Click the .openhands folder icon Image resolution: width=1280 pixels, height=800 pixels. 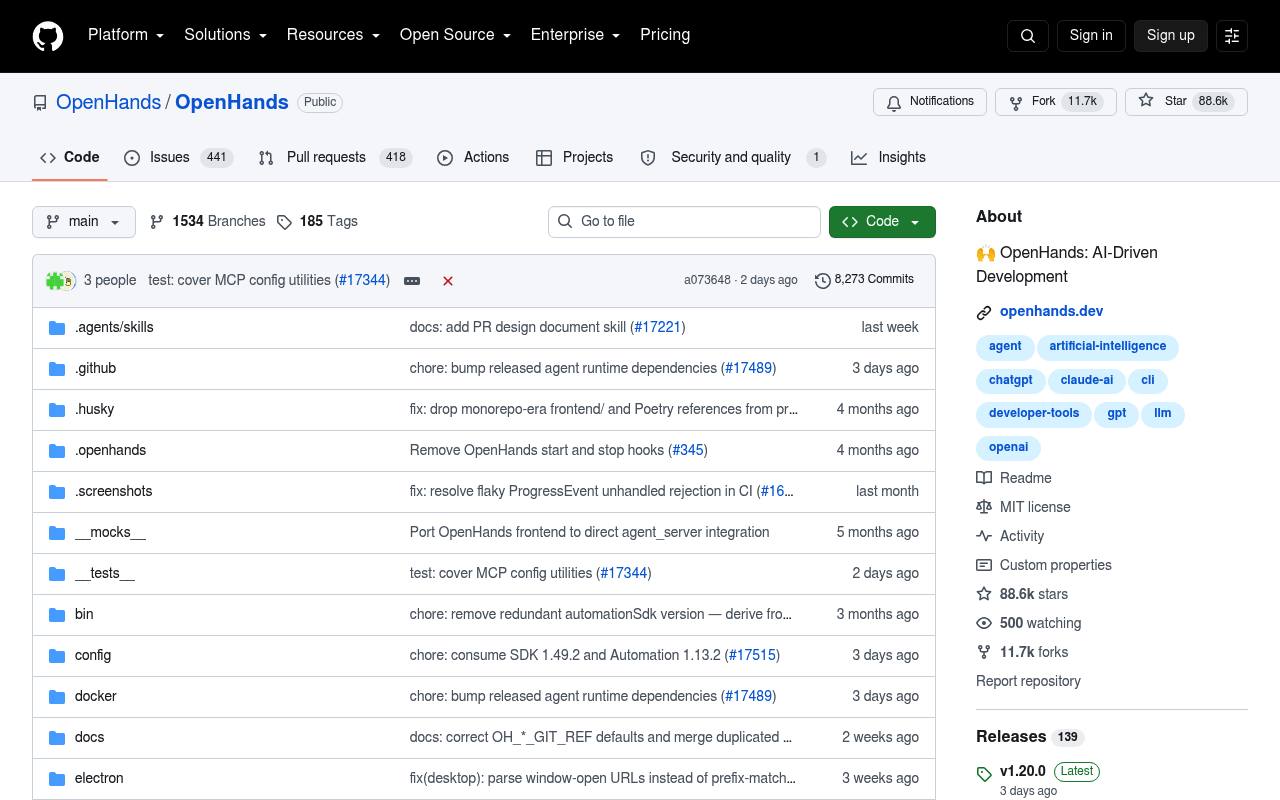point(57,451)
